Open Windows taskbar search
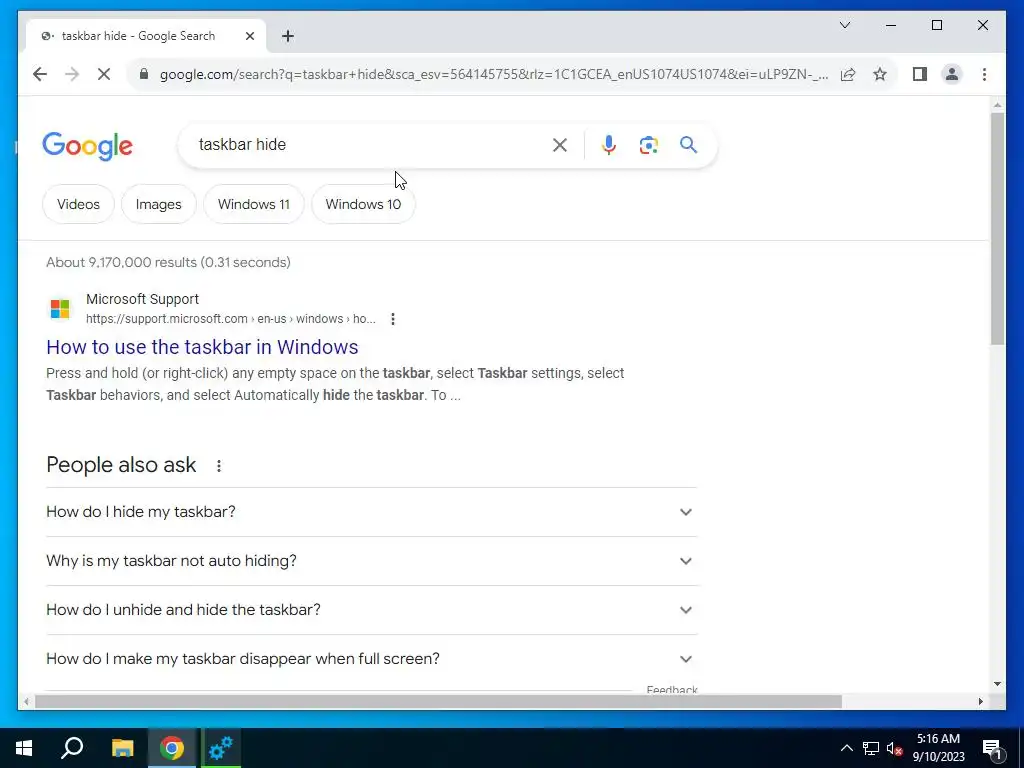This screenshot has height=768, width=1024. click(x=72, y=748)
